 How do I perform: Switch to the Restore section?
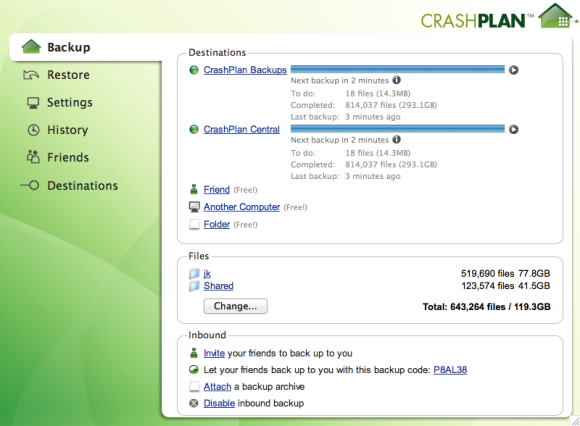pos(68,75)
